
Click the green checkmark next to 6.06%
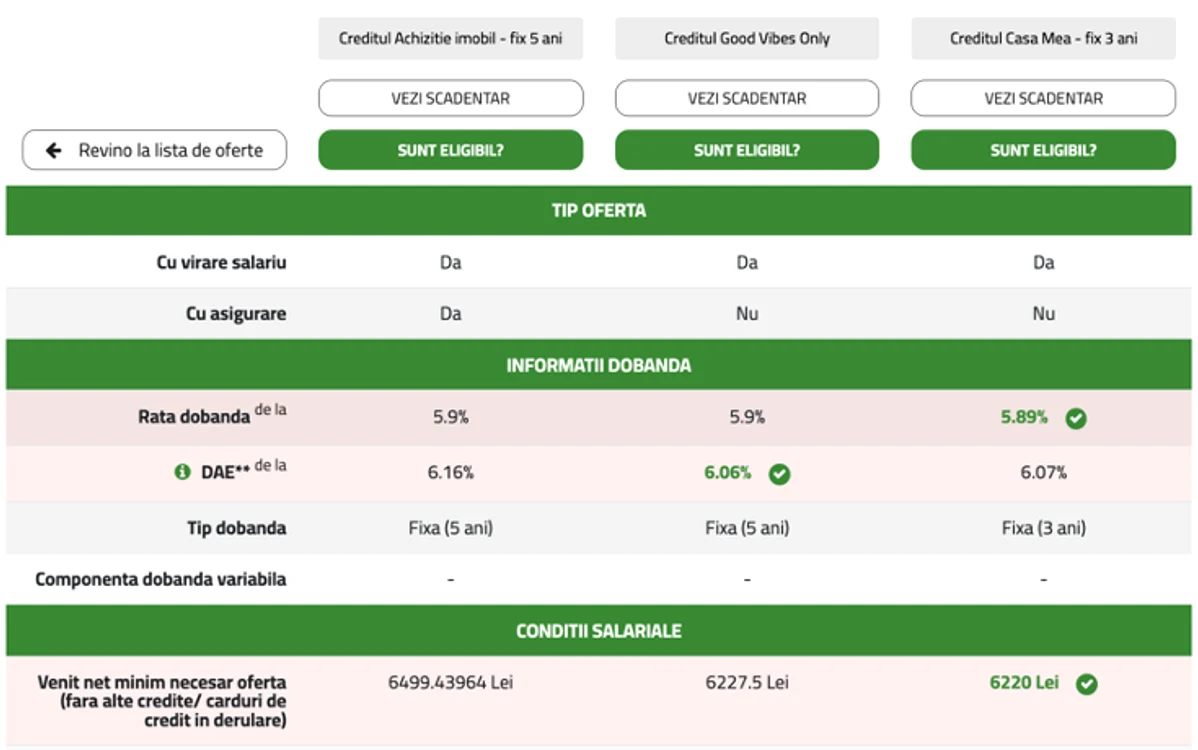pyautogui.click(x=779, y=474)
